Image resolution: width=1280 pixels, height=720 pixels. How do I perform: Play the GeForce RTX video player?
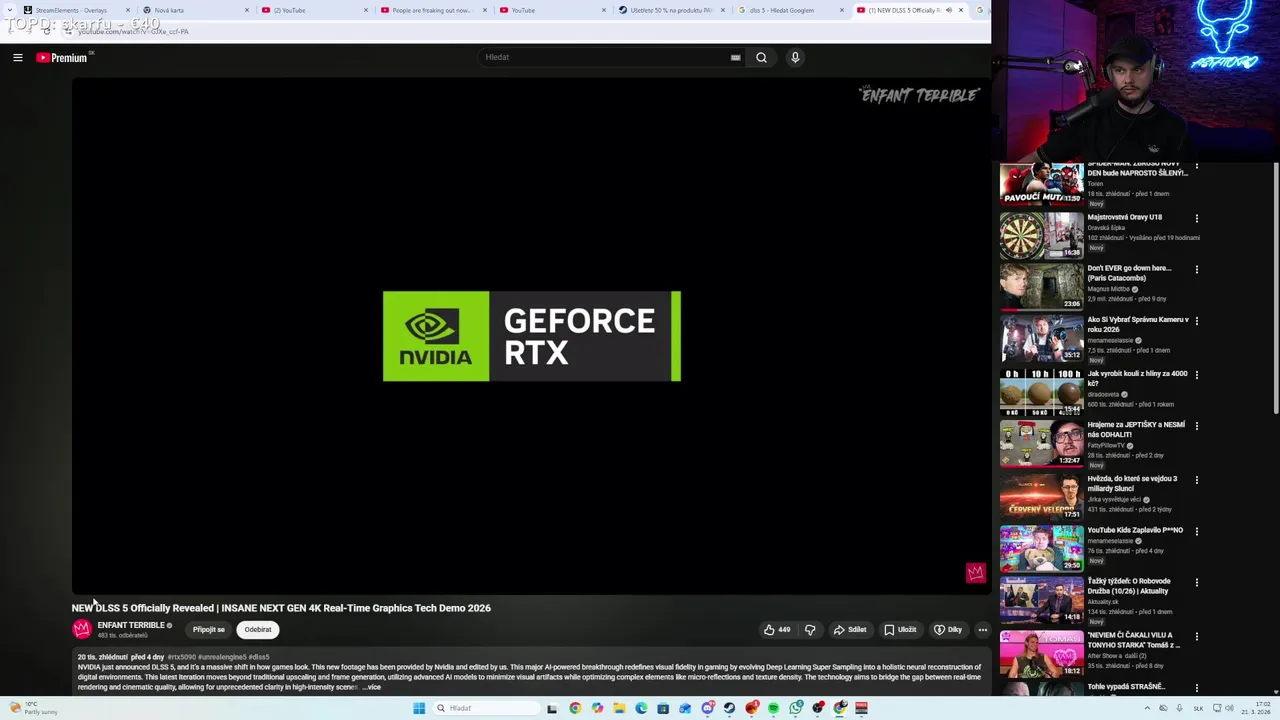coord(531,336)
